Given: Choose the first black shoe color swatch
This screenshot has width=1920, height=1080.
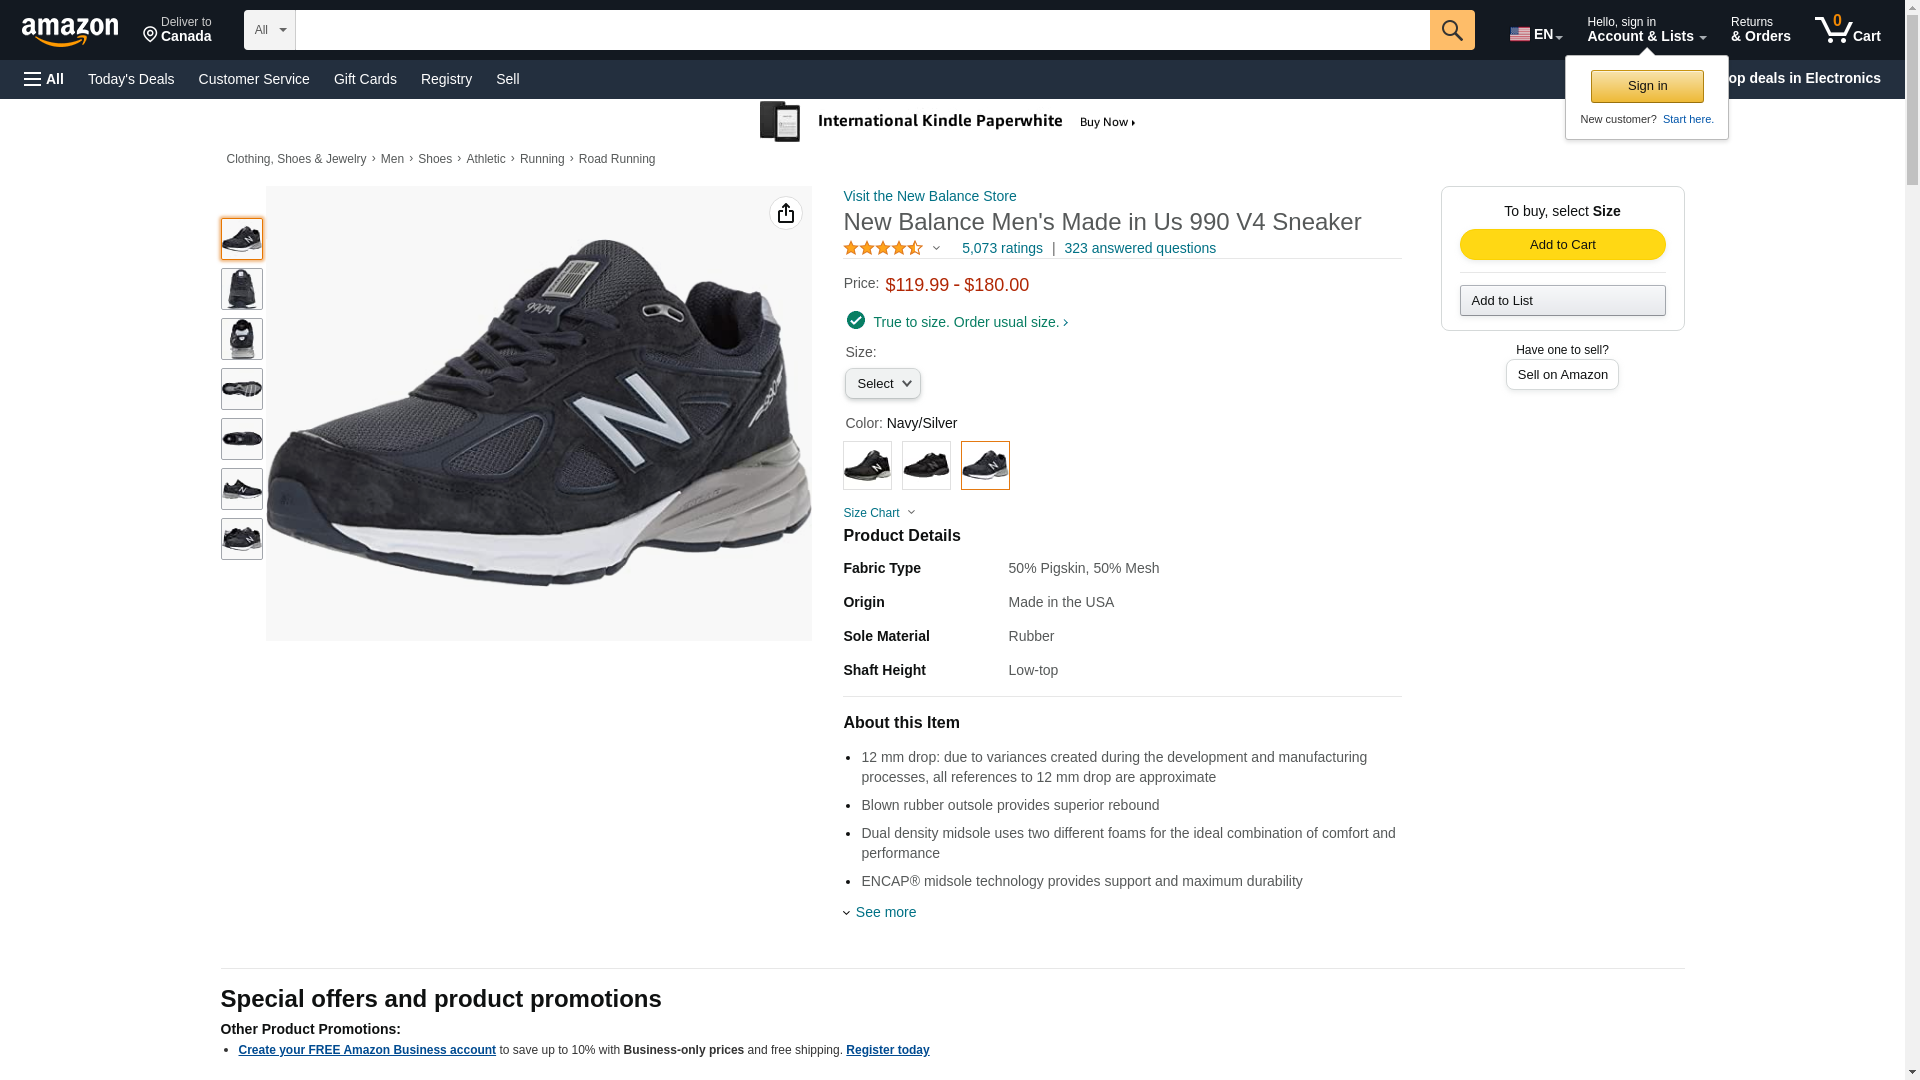Looking at the screenshot, I should coord(867,465).
